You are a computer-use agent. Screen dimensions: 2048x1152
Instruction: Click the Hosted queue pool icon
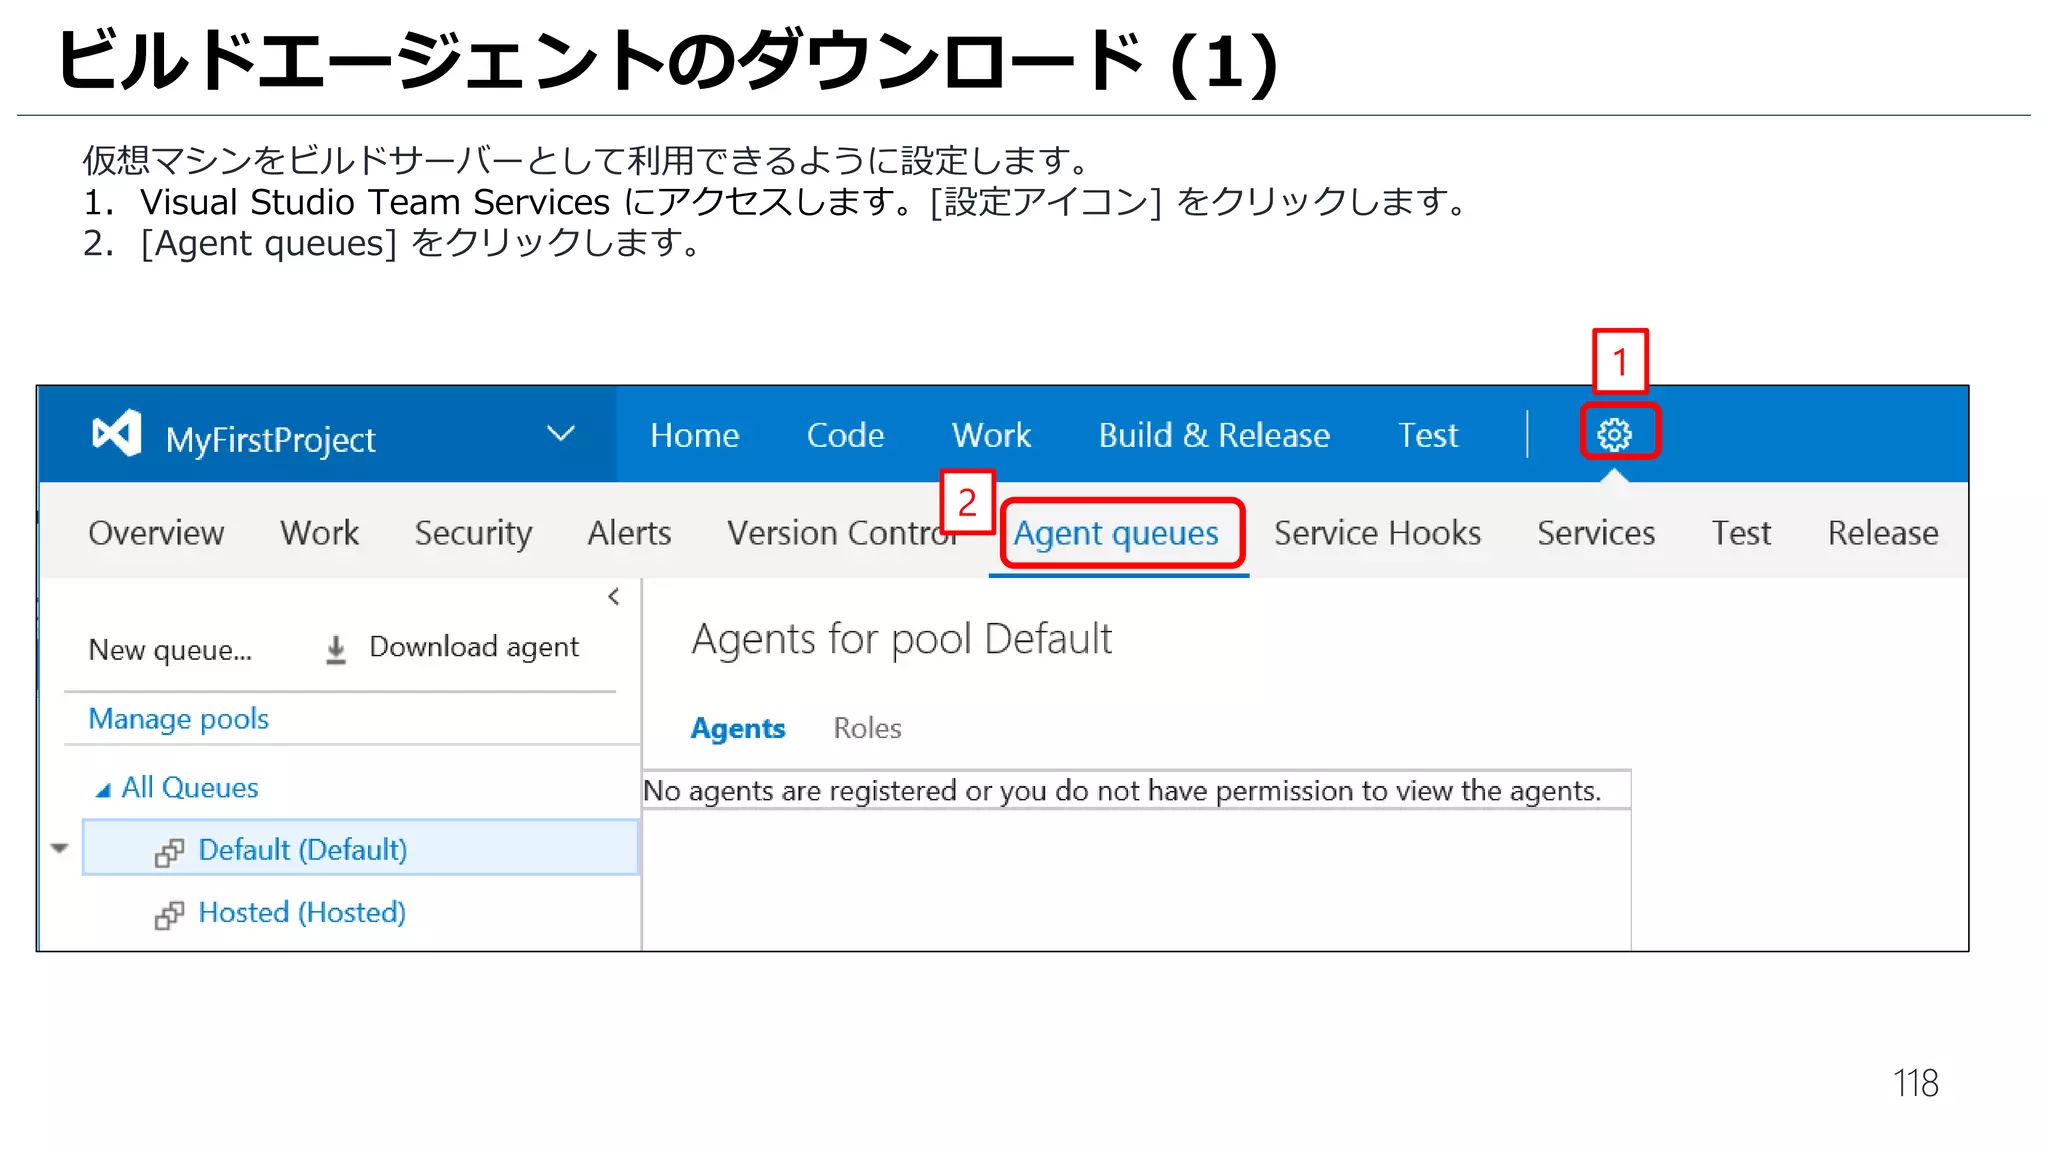pos(169,915)
